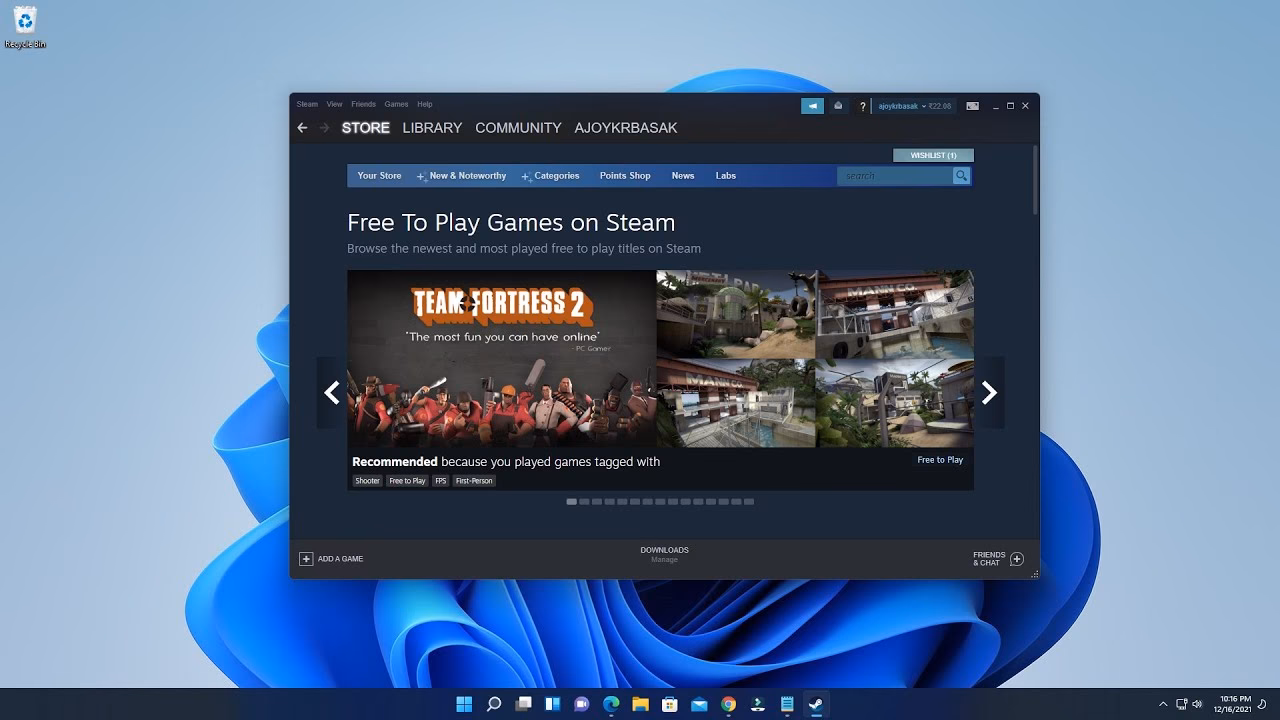The width and height of the screenshot is (1280, 720).
Task: Open the Steam menu
Action: click(x=307, y=104)
